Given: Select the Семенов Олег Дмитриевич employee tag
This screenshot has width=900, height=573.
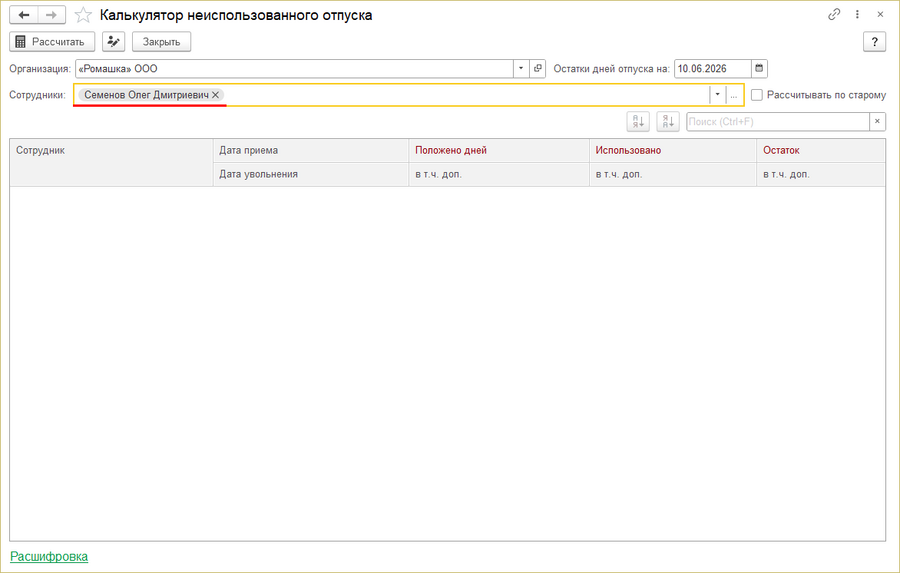Looking at the screenshot, I should [x=146, y=95].
